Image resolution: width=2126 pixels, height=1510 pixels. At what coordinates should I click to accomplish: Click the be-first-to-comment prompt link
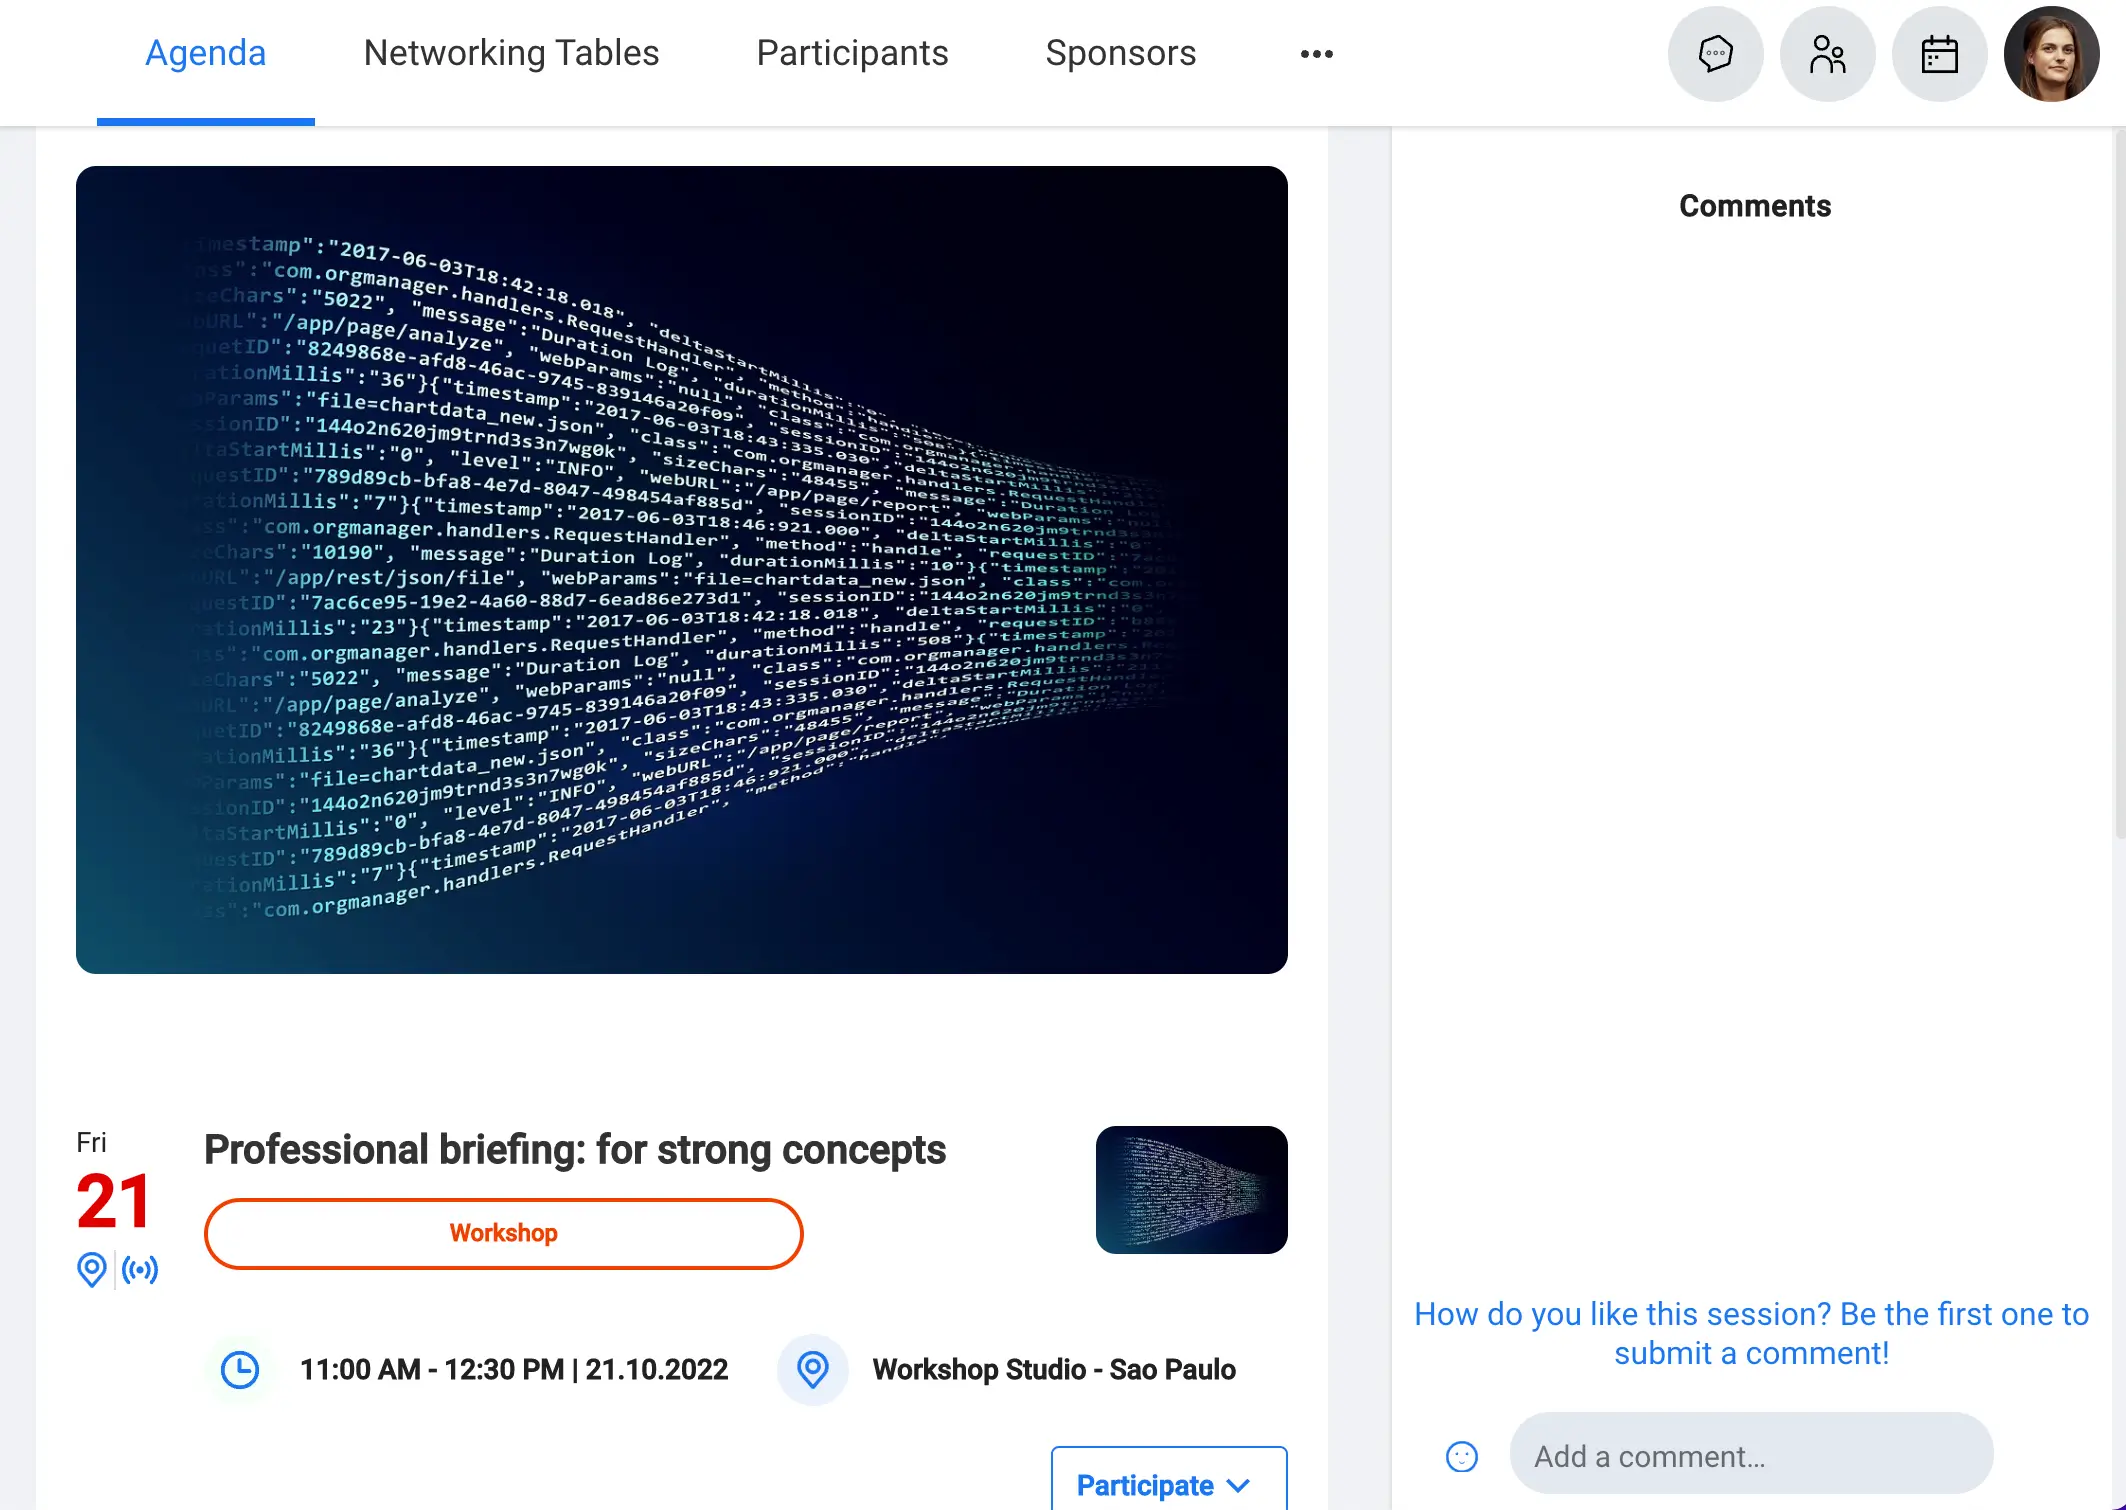pos(1751,1333)
